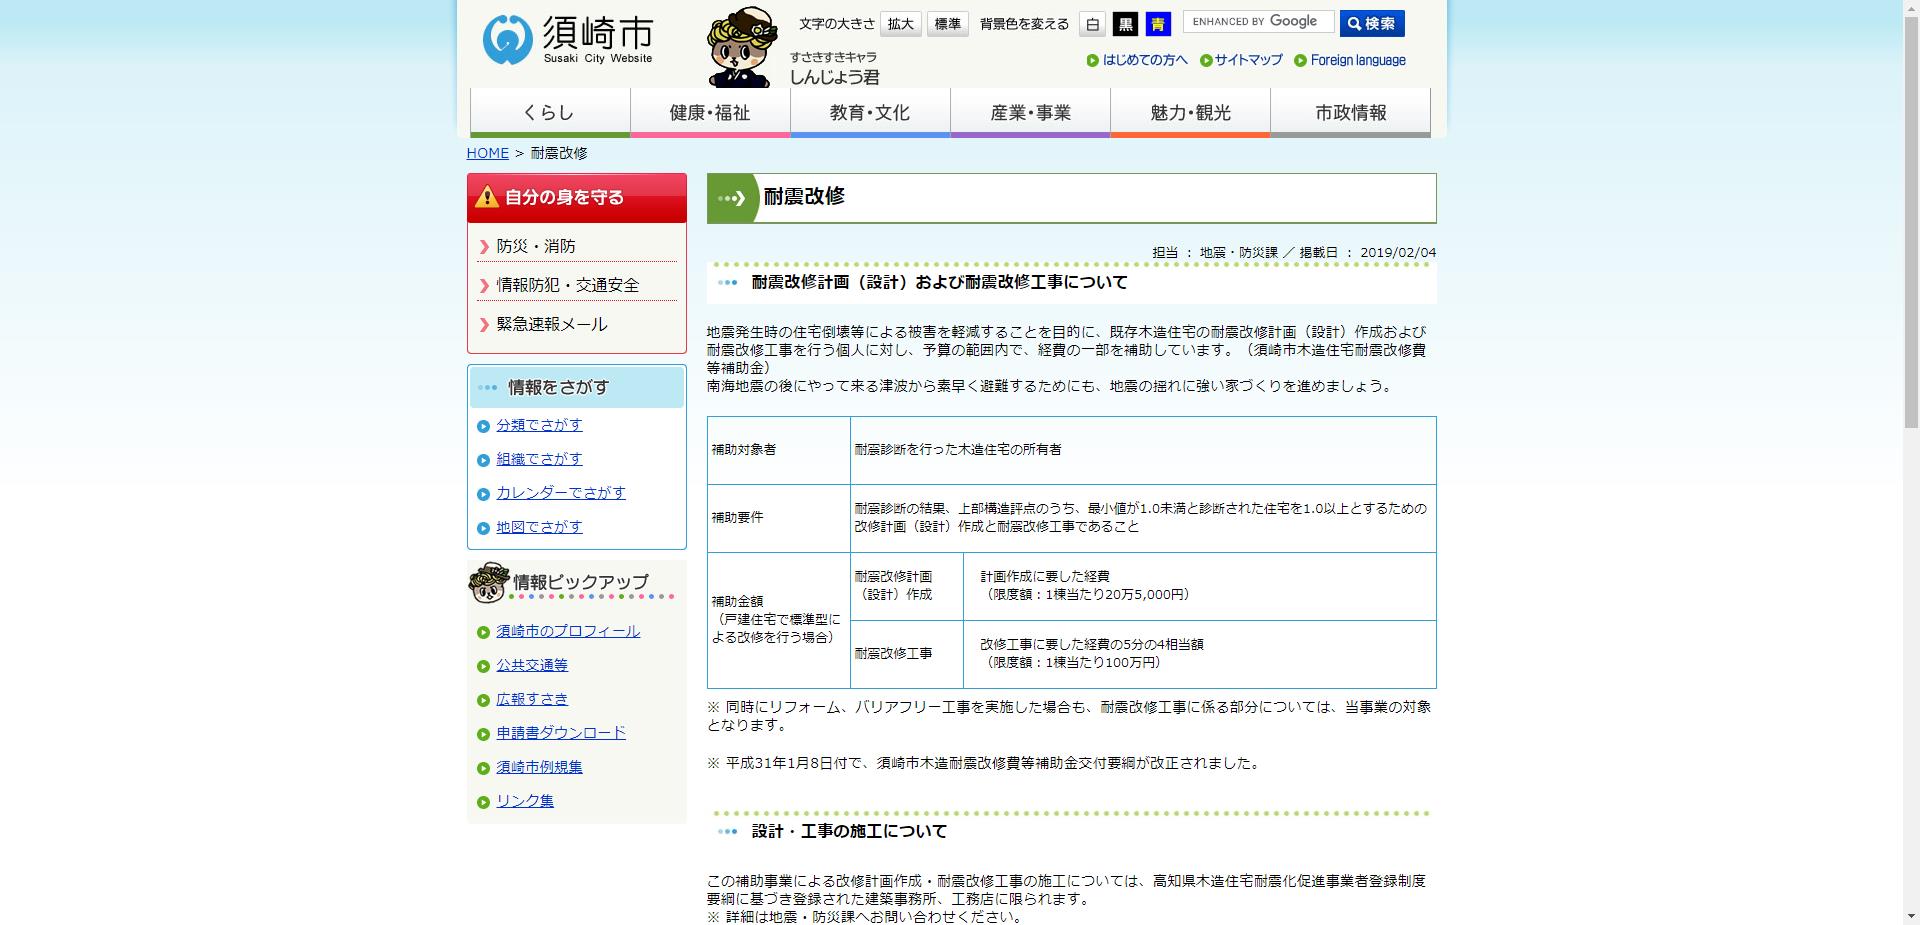Open the HOME breadcrumb link
This screenshot has width=1920, height=925.
click(x=487, y=153)
